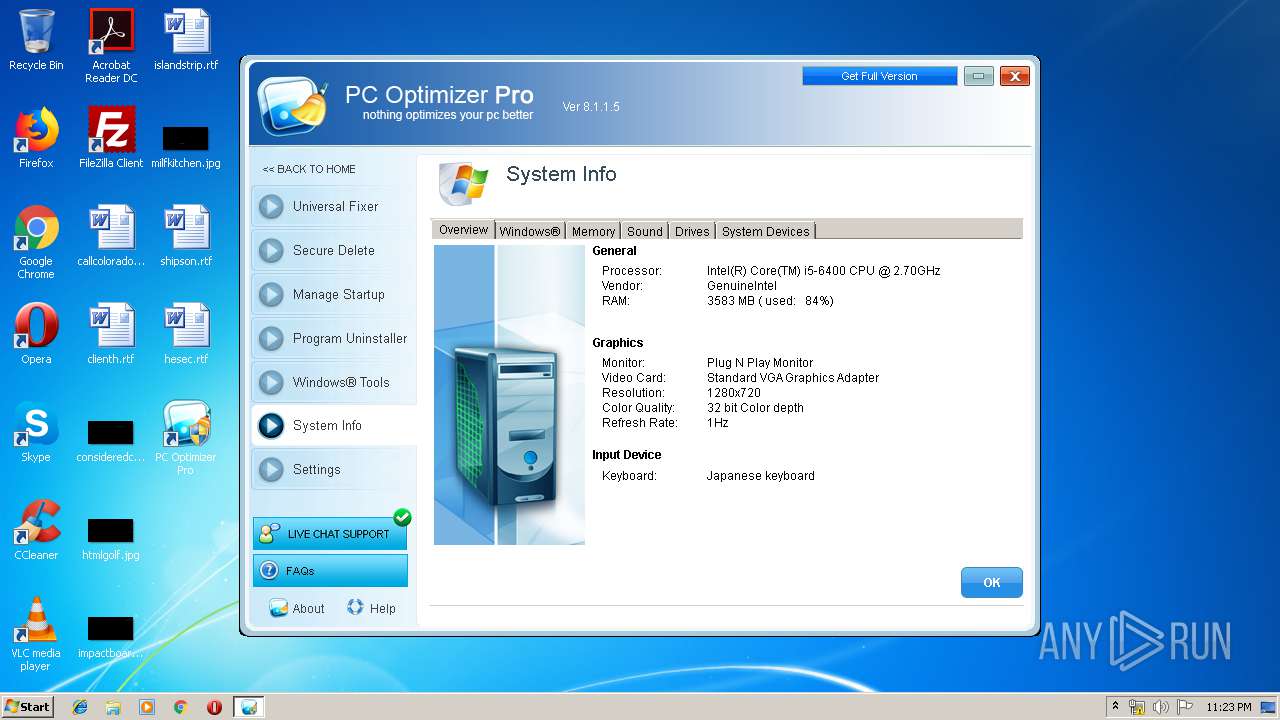Show hidden tray icons arrow
Screen dimensions: 1280x720
pyautogui.click(x=1115, y=707)
